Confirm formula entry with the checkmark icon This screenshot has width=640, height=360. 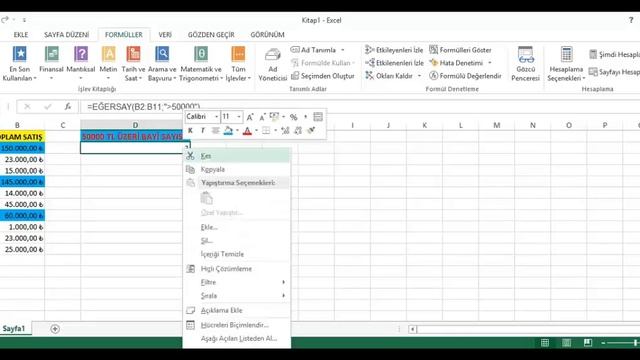48,107
